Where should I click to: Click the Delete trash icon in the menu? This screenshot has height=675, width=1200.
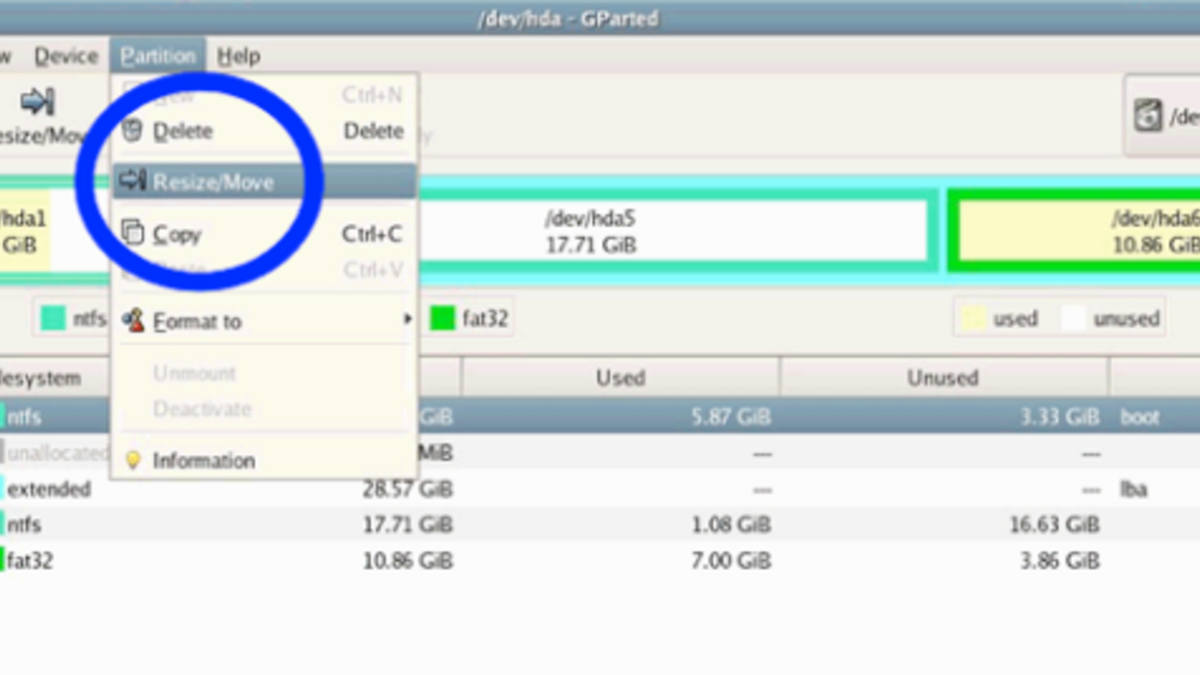132,131
